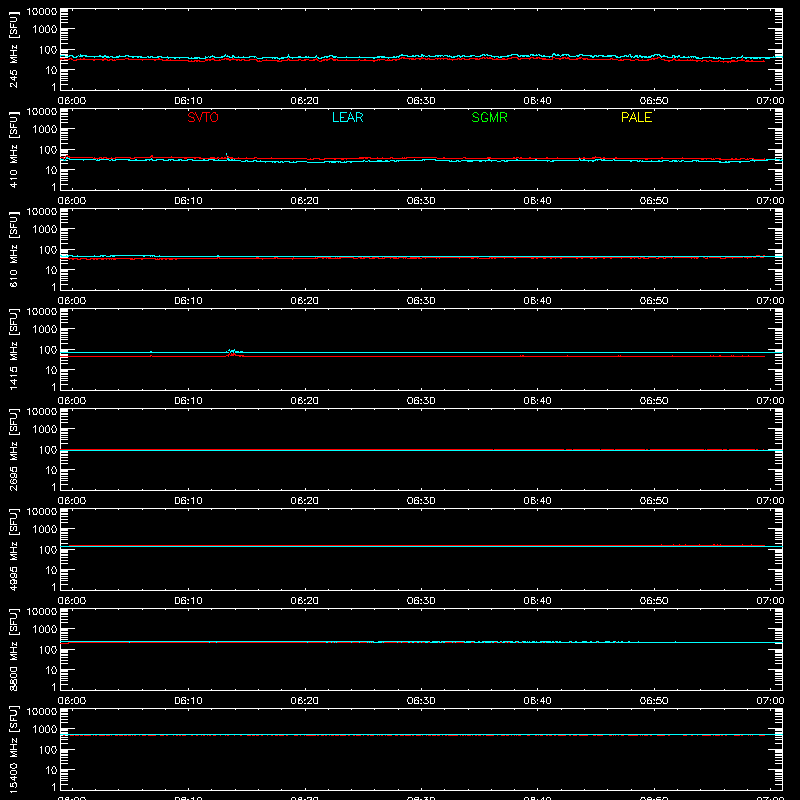Click the 06:50 tick under the 410 MHz plot

click(x=654, y=201)
